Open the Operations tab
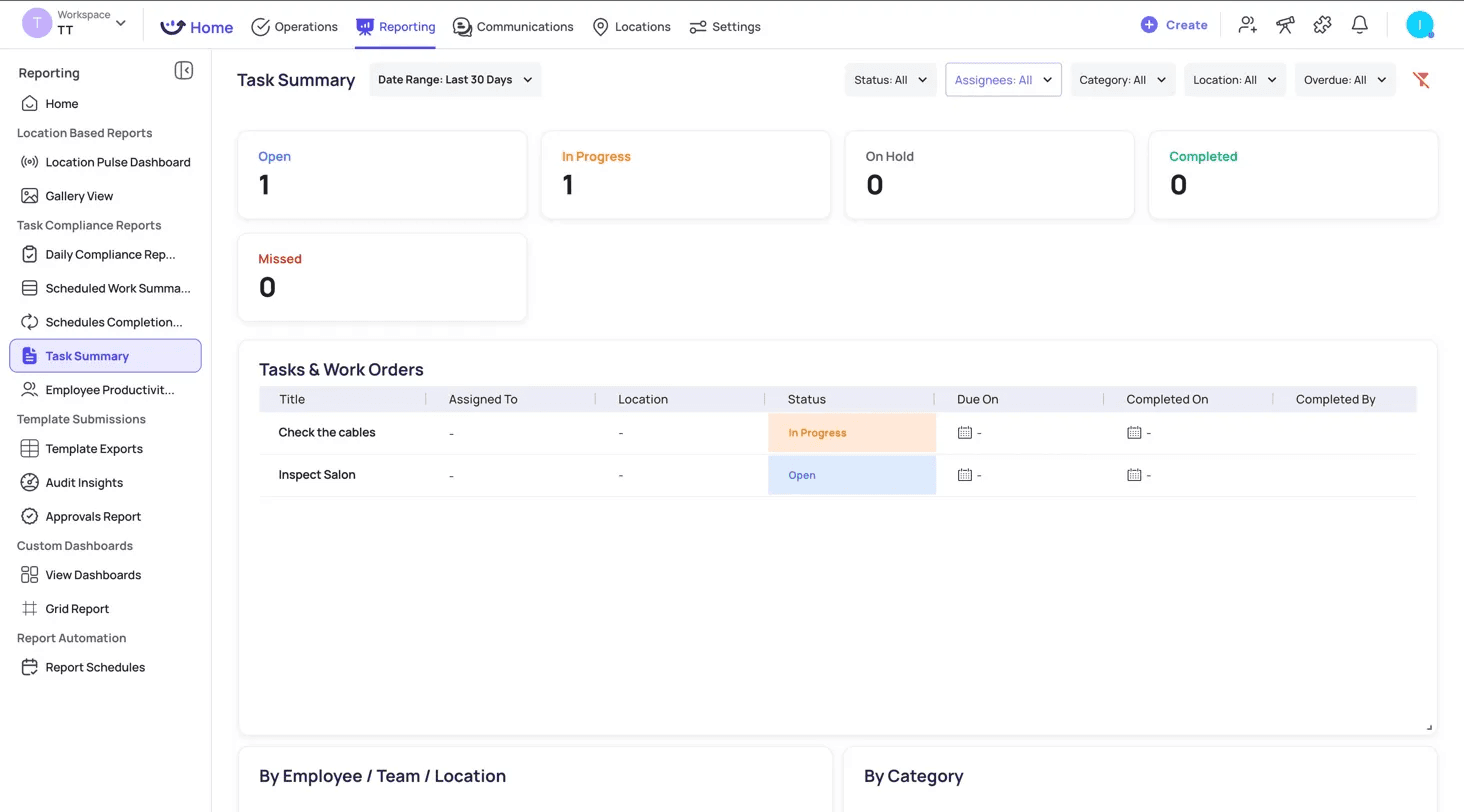This screenshot has width=1464, height=812. [294, 27]
